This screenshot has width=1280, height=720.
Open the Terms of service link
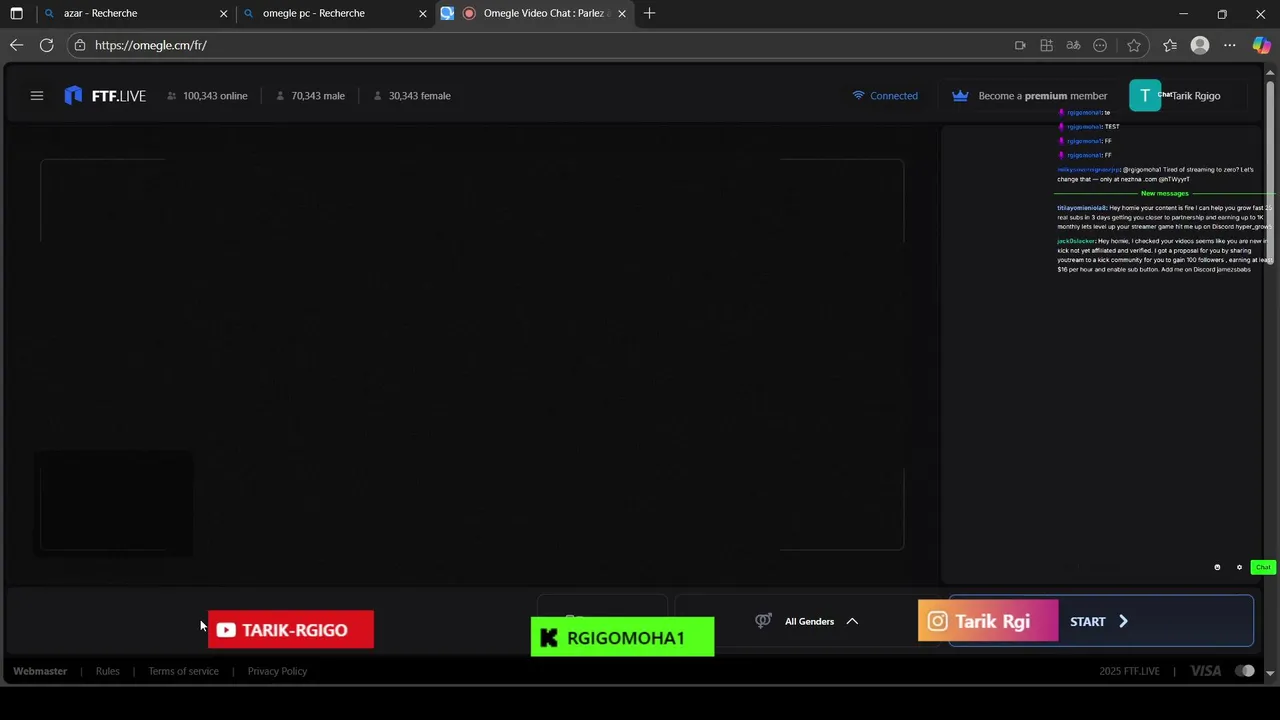click(183, 671)
